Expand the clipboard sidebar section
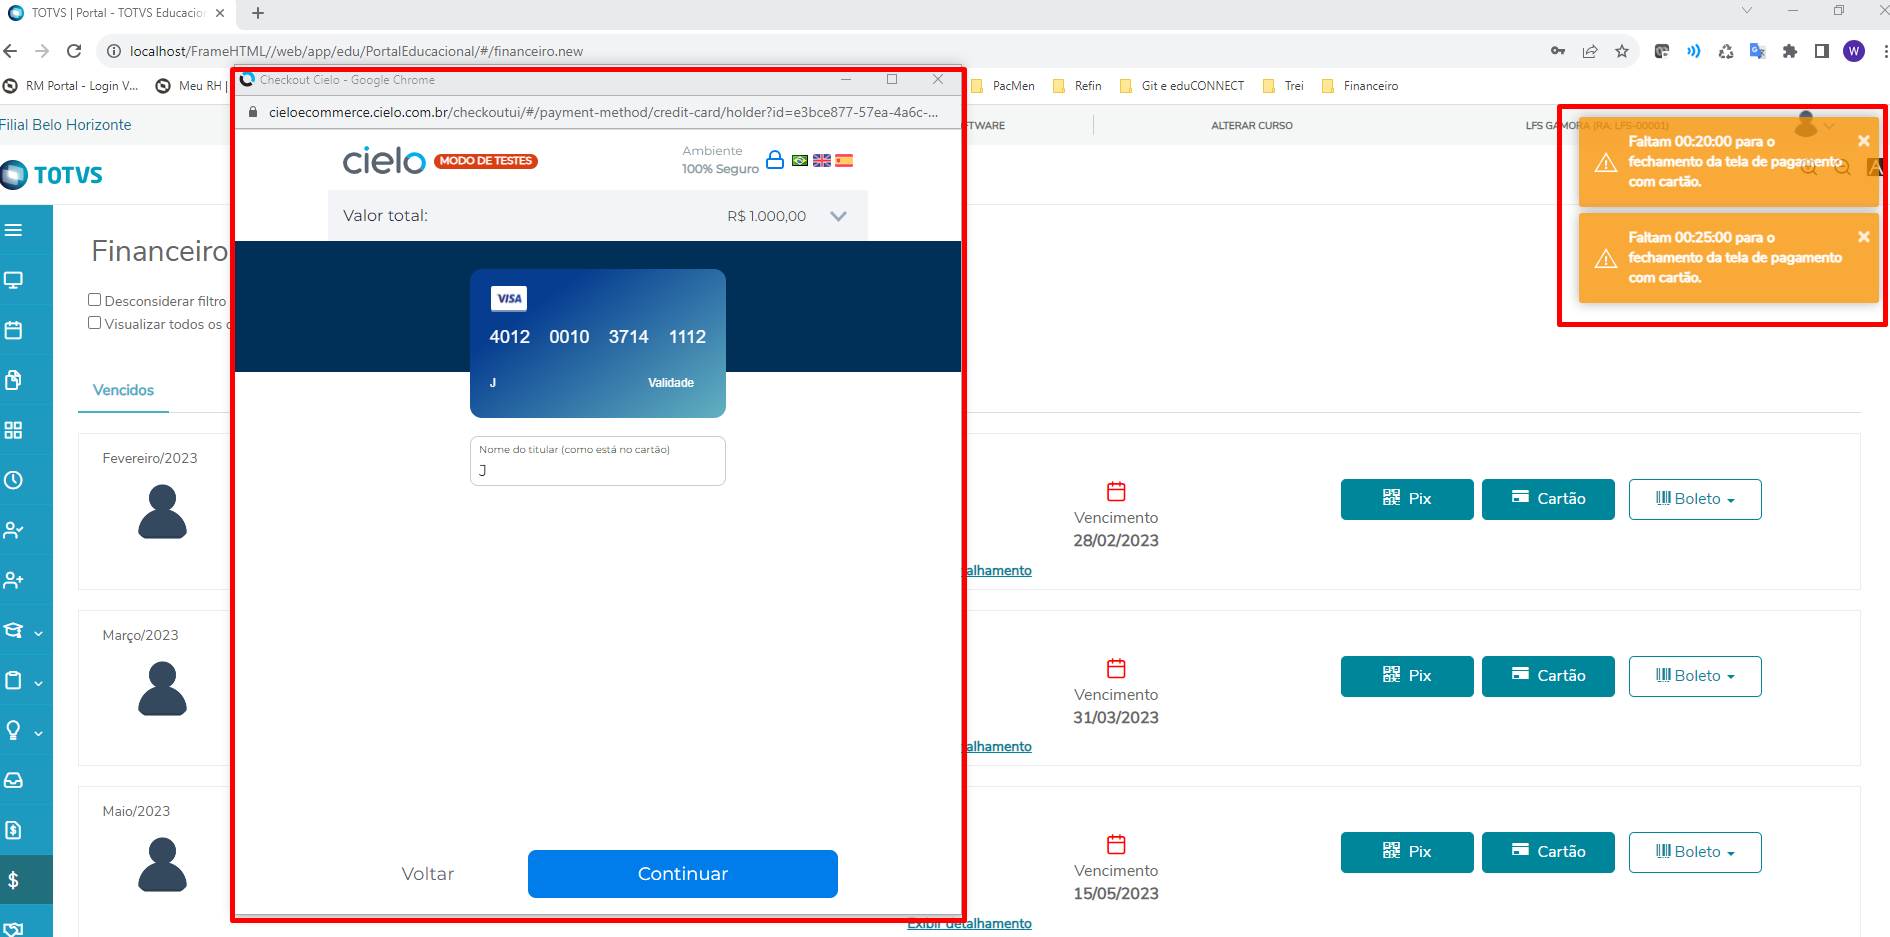This screenshot has height=937, width=1890. coord(23,681)
